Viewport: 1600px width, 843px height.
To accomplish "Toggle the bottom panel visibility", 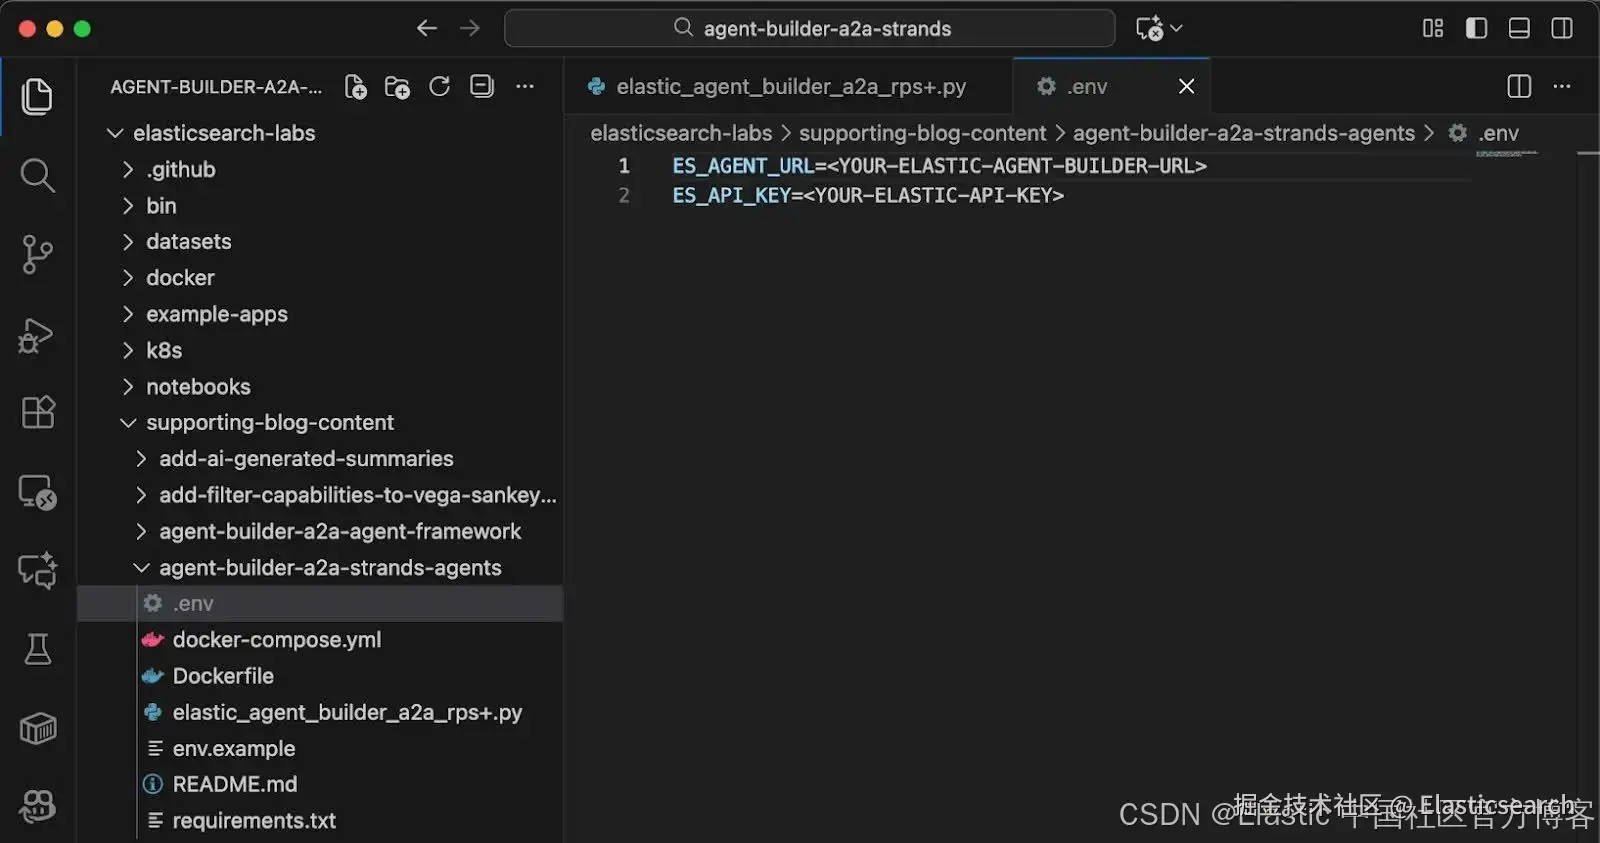I will (1519, 28).
